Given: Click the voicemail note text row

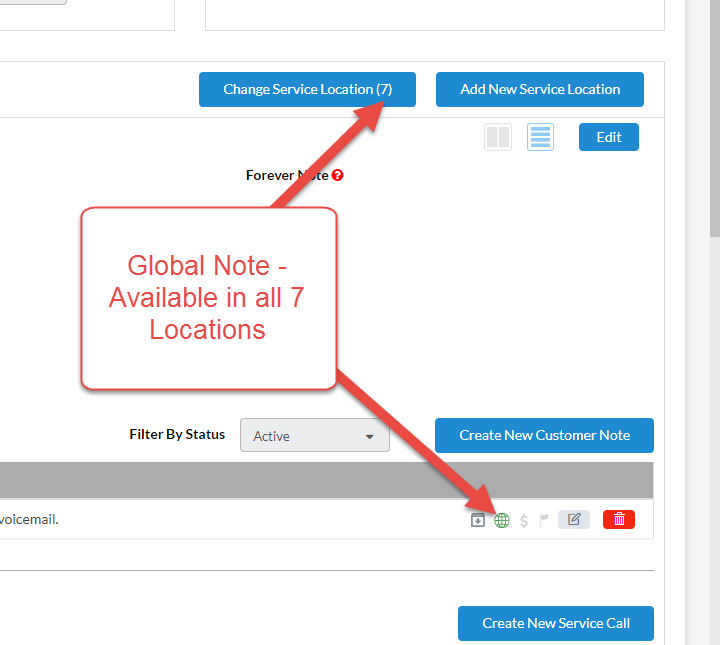Looking at the screenshot, I should pos(200,519).
